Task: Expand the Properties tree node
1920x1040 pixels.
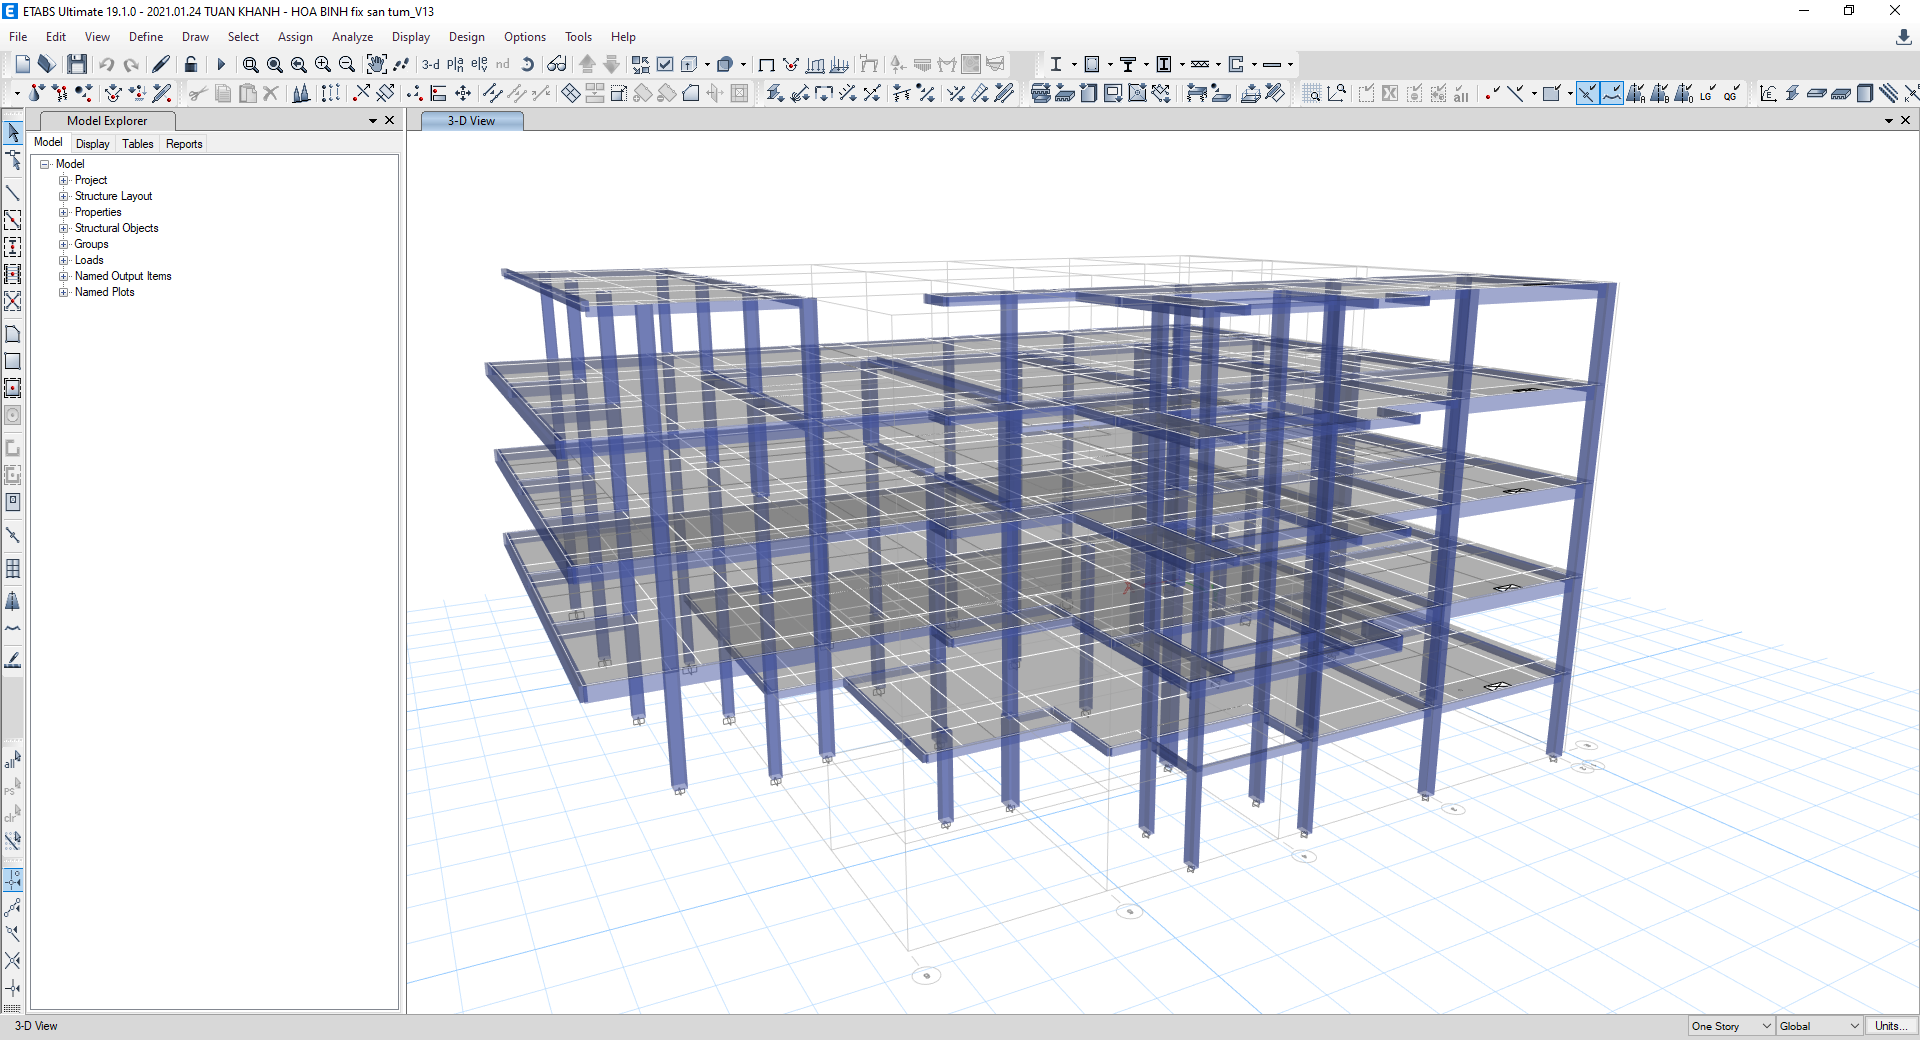Action: (64, 212)
